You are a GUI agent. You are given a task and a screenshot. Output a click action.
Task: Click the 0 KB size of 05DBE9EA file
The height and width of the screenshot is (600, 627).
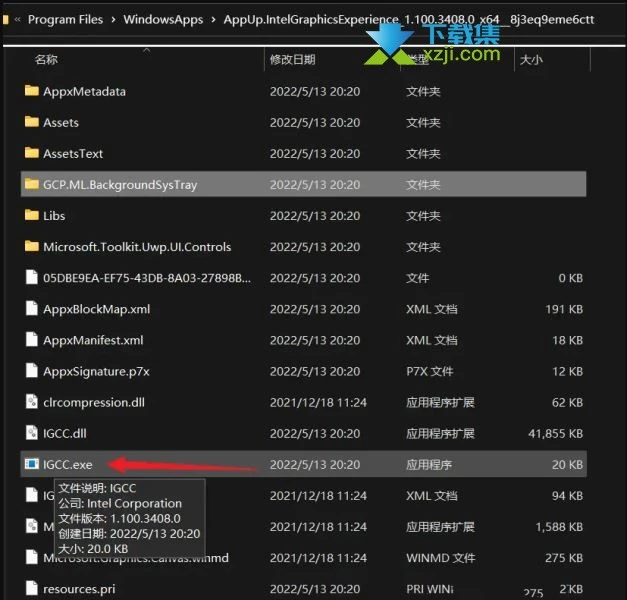click(x=571, y=278)
